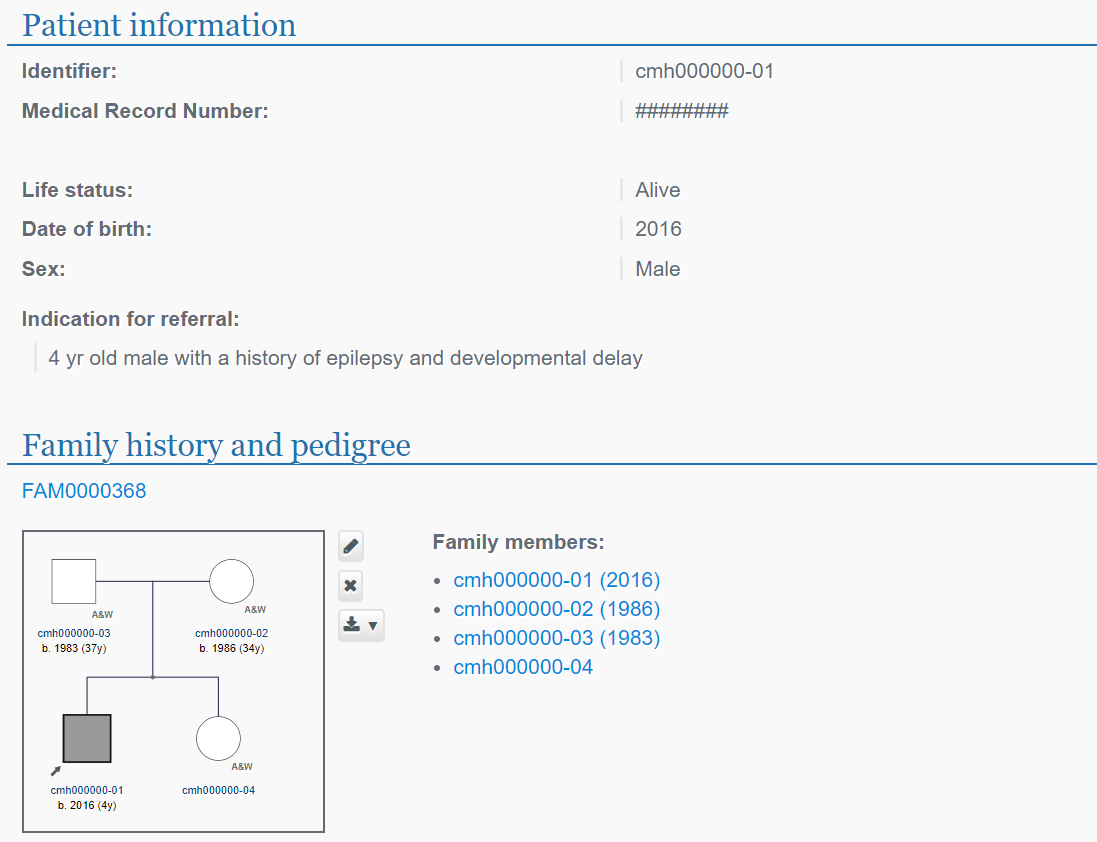This screenshot has width=1097, height=842.
Task: Click the Medical Record Number value
Action: pos(682,111)
